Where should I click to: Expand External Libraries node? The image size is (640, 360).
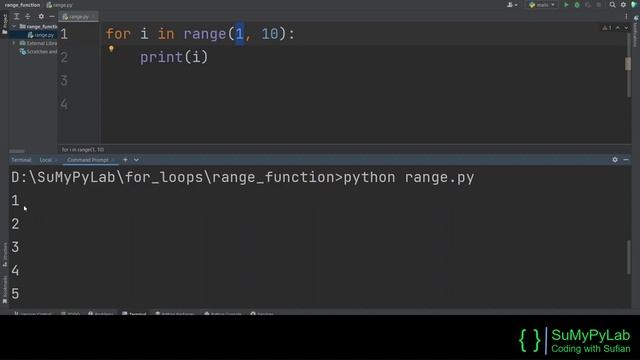point(14,43)
